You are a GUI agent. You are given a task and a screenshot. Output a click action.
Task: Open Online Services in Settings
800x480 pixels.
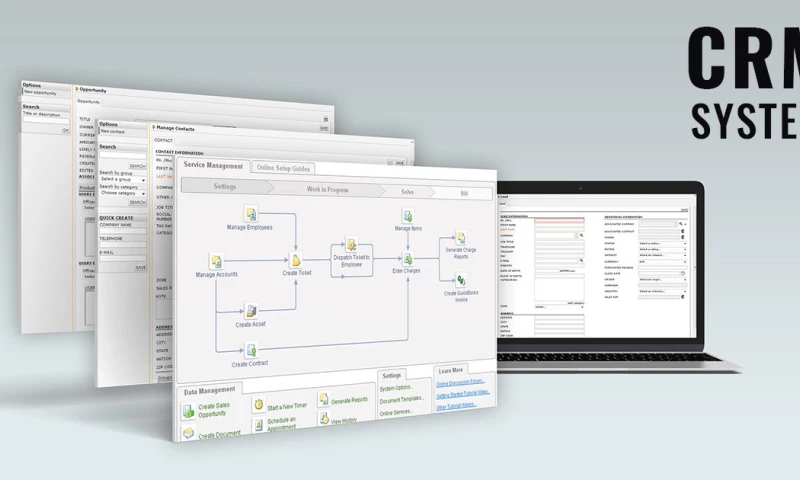point(396,412)
